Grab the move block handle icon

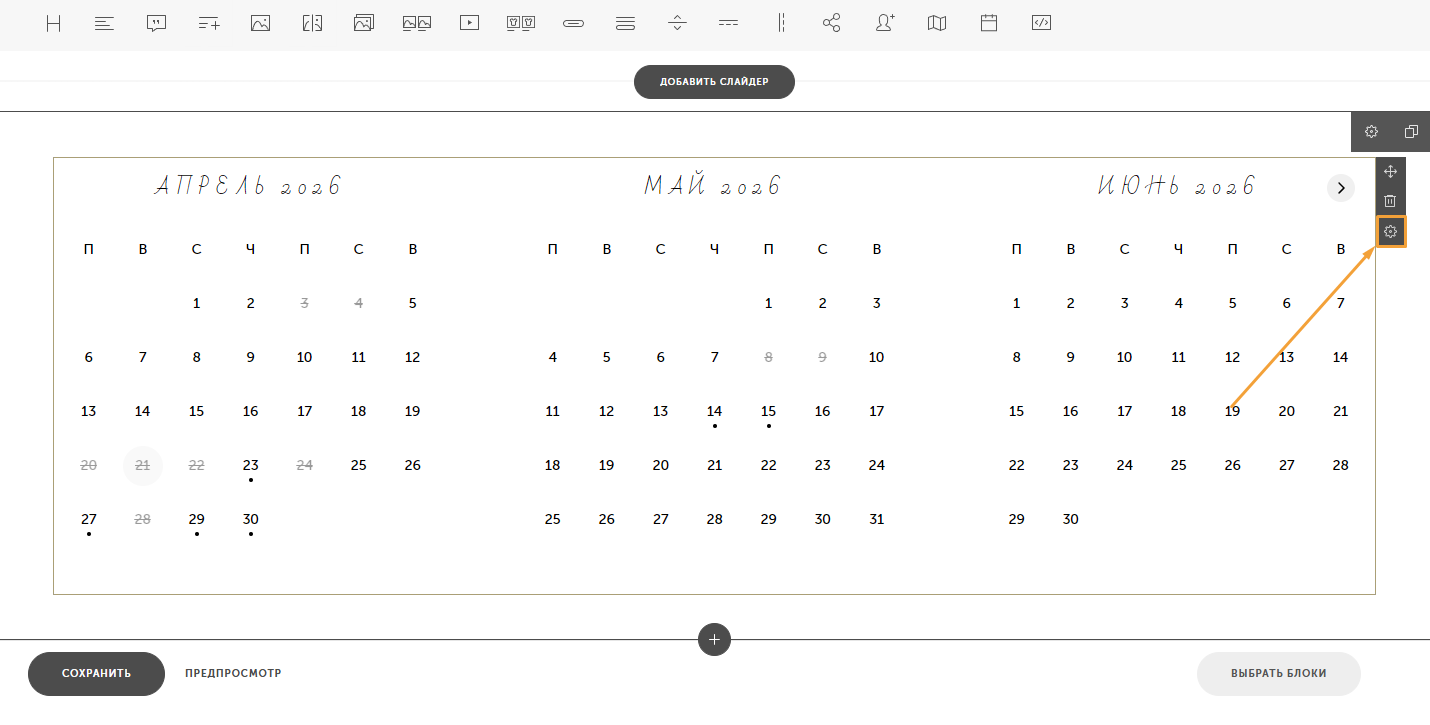(1390, 171)
